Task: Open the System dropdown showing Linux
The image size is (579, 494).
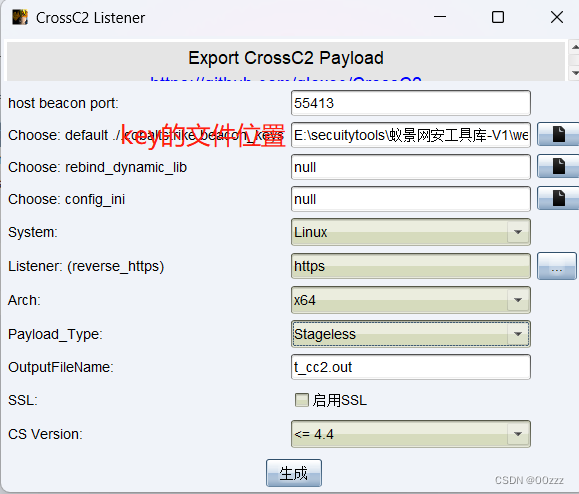Action: tap(411, 232)
